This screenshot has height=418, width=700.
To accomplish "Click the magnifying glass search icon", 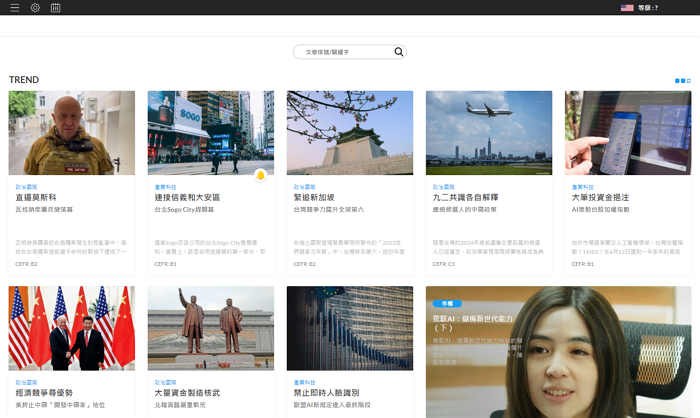I will 399,52.
